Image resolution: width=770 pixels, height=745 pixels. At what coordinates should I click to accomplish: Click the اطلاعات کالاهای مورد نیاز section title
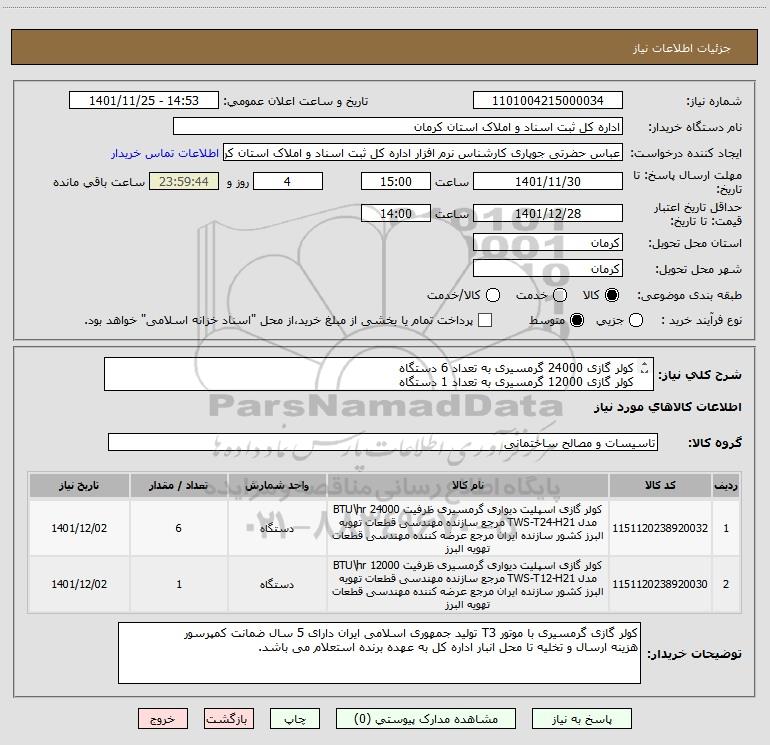[x=667, y=407]
